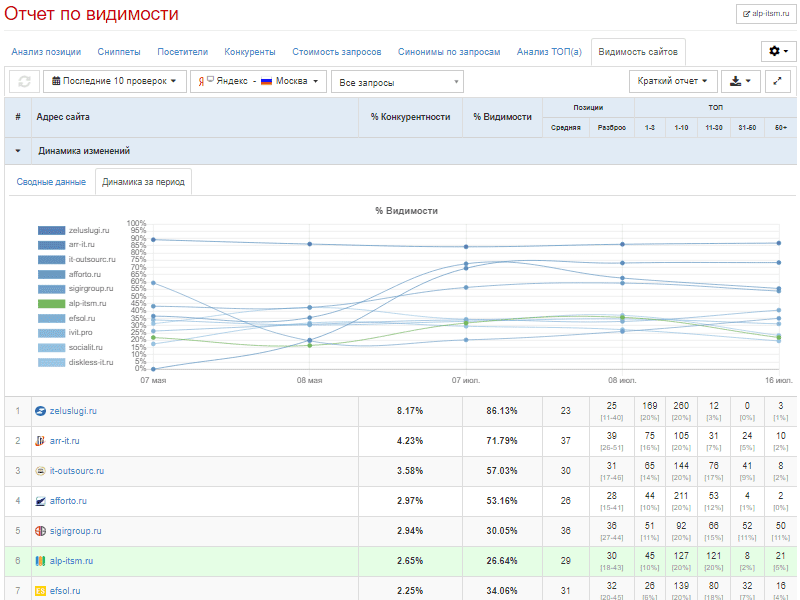Image resolution: width=800 pixels, height=600 pixels.
Task: Sort by ТОП 1-3 column header
Action: tap(650, 128)
